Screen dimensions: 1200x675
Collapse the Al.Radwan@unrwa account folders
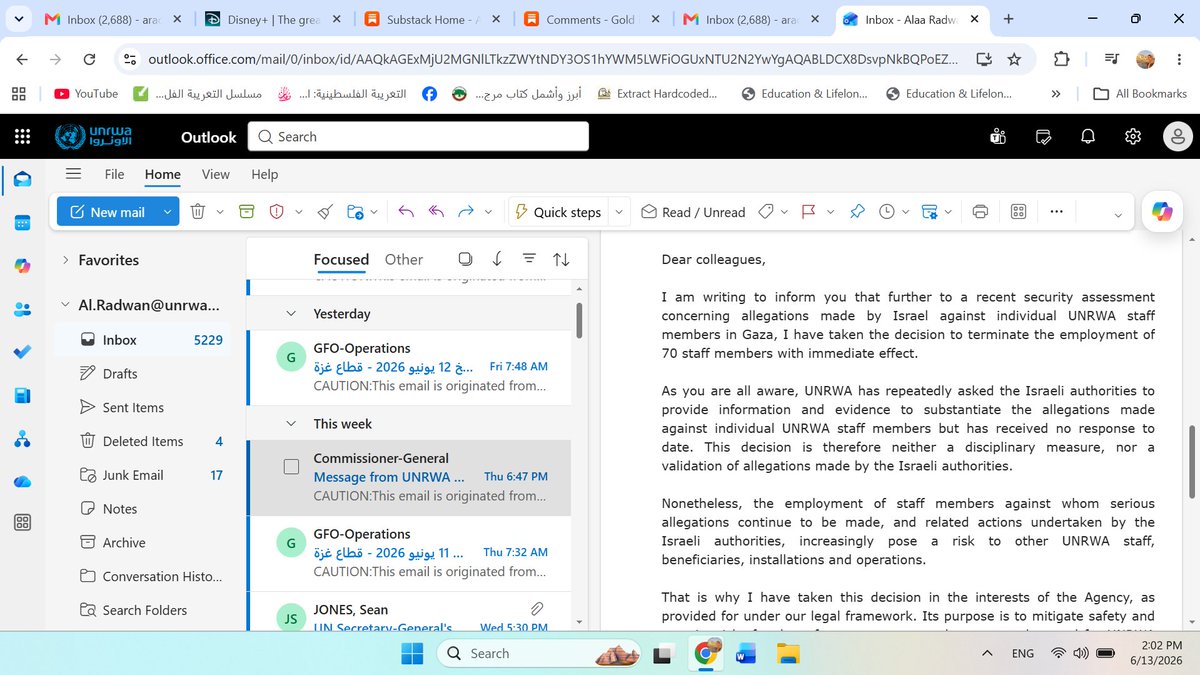[66, 306]
